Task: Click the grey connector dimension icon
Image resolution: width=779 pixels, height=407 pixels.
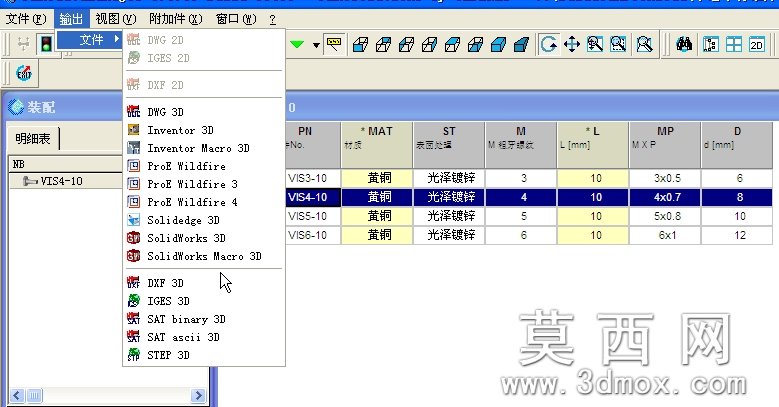Action: [x=23, y=44]
